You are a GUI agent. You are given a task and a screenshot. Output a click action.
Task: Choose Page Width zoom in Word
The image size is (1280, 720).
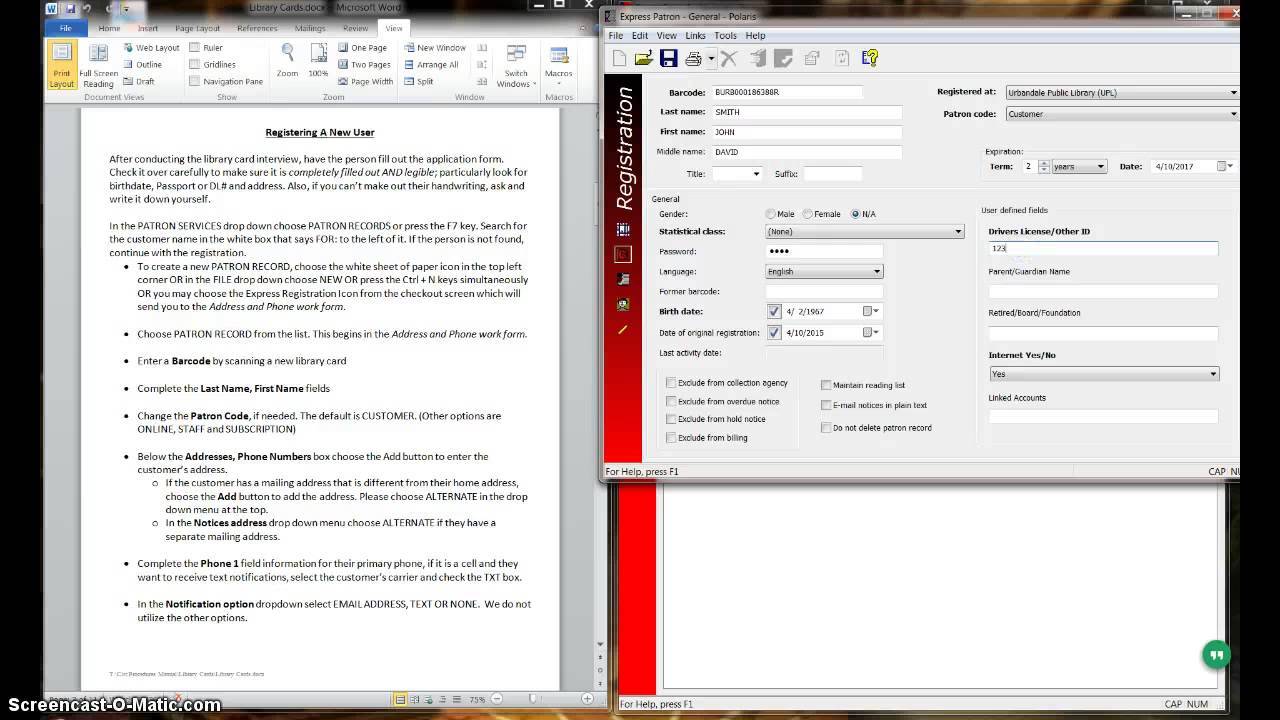pyautogui.click(x=365, y=82)
